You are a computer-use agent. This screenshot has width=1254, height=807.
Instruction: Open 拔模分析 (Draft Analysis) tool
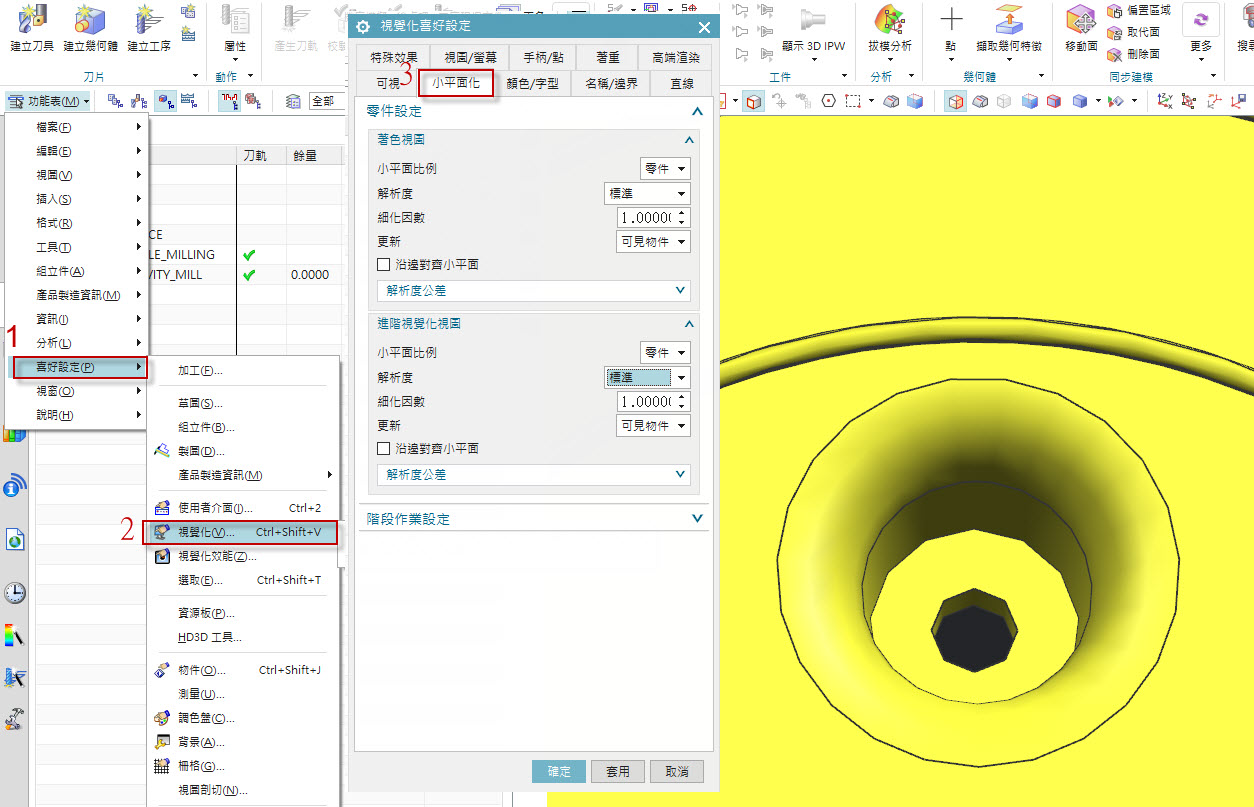pyautogui.click(x=889, y=20)
